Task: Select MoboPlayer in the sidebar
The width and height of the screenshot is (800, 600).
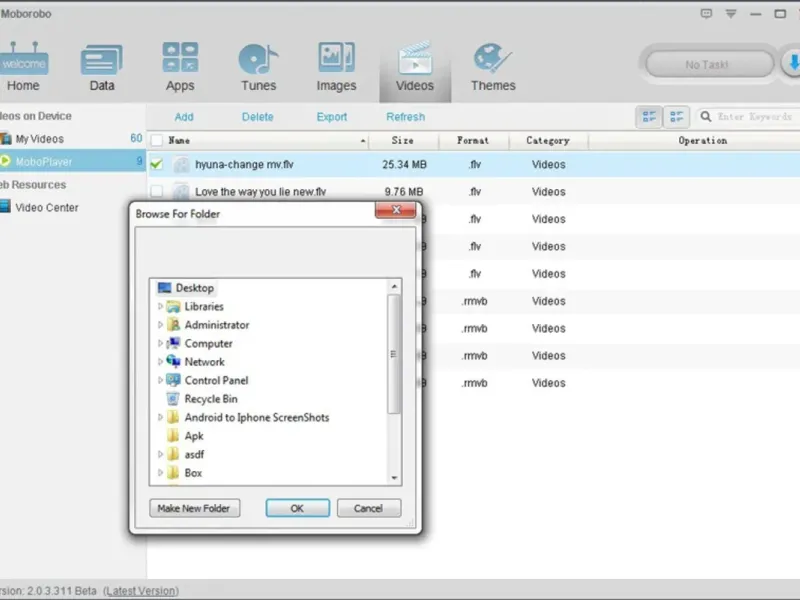Action: coord(72,161)
